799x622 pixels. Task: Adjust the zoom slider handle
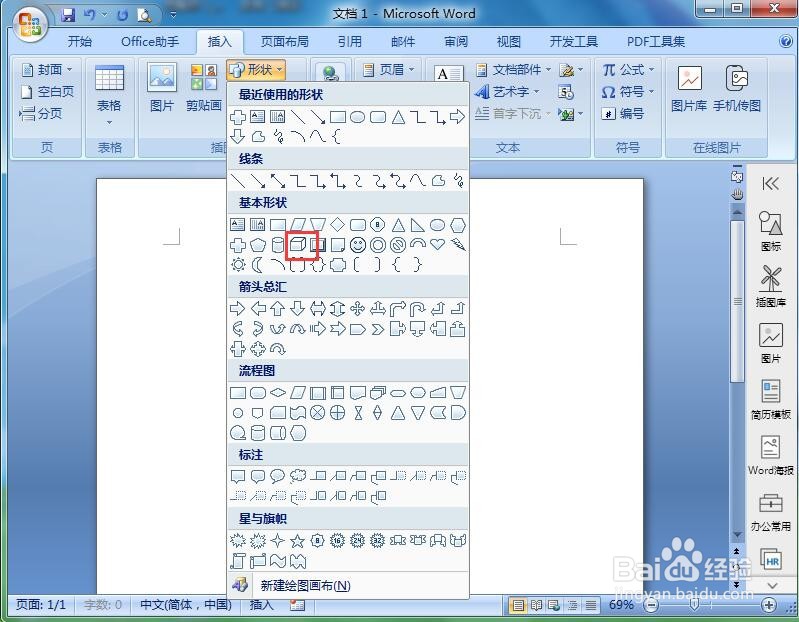[694, 605]
